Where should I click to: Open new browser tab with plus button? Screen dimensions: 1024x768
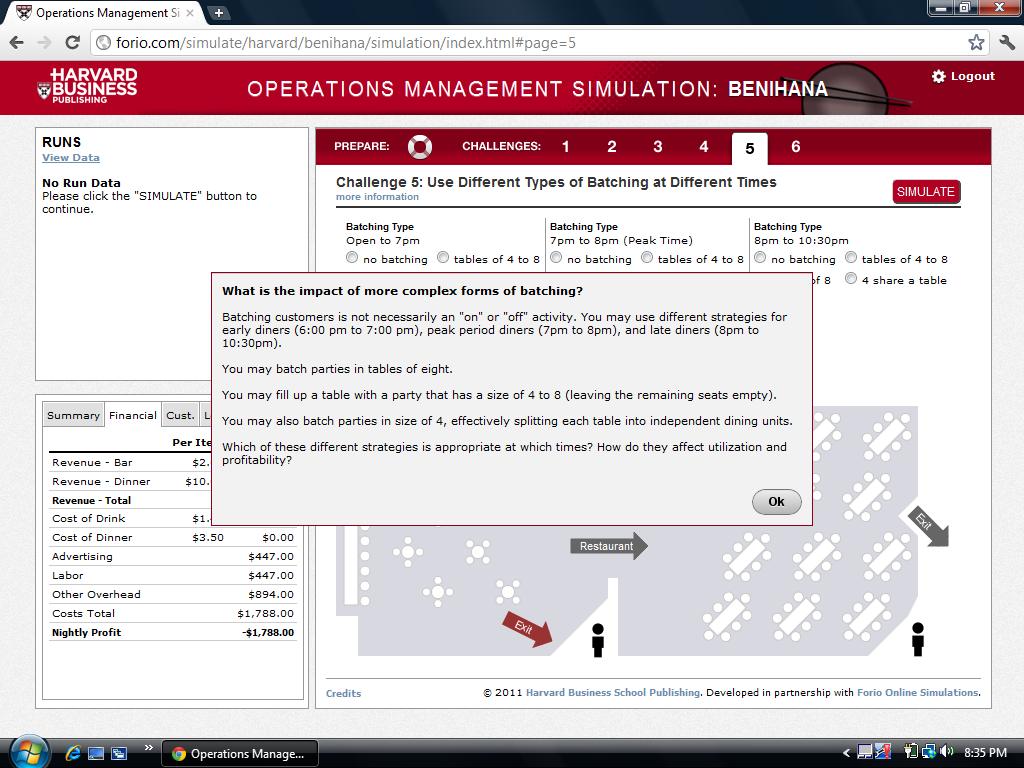pos(219,13)
